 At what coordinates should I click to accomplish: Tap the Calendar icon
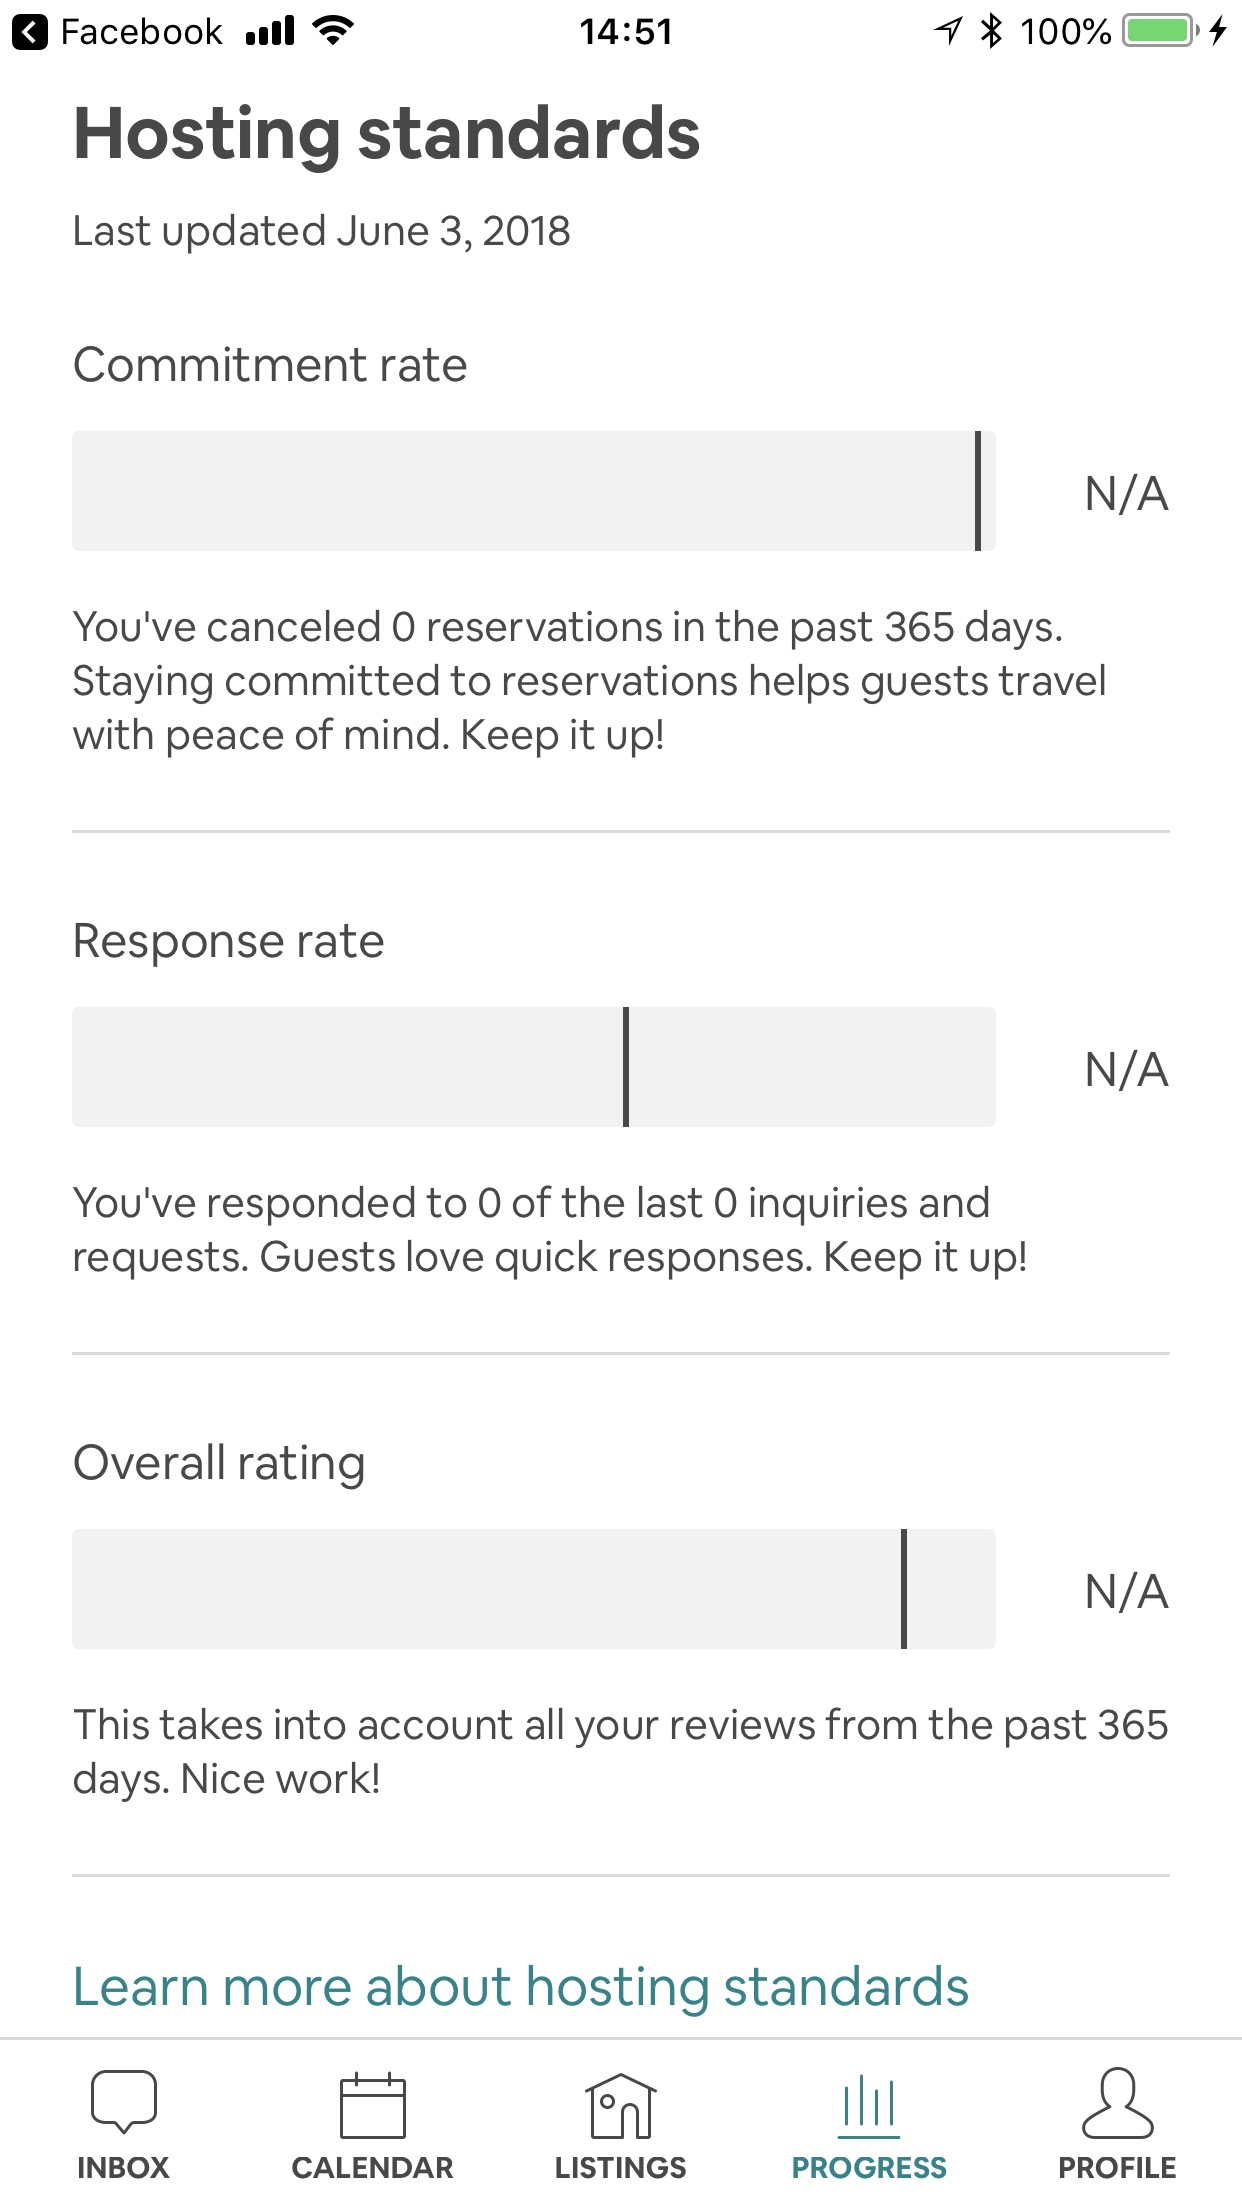372,2105
